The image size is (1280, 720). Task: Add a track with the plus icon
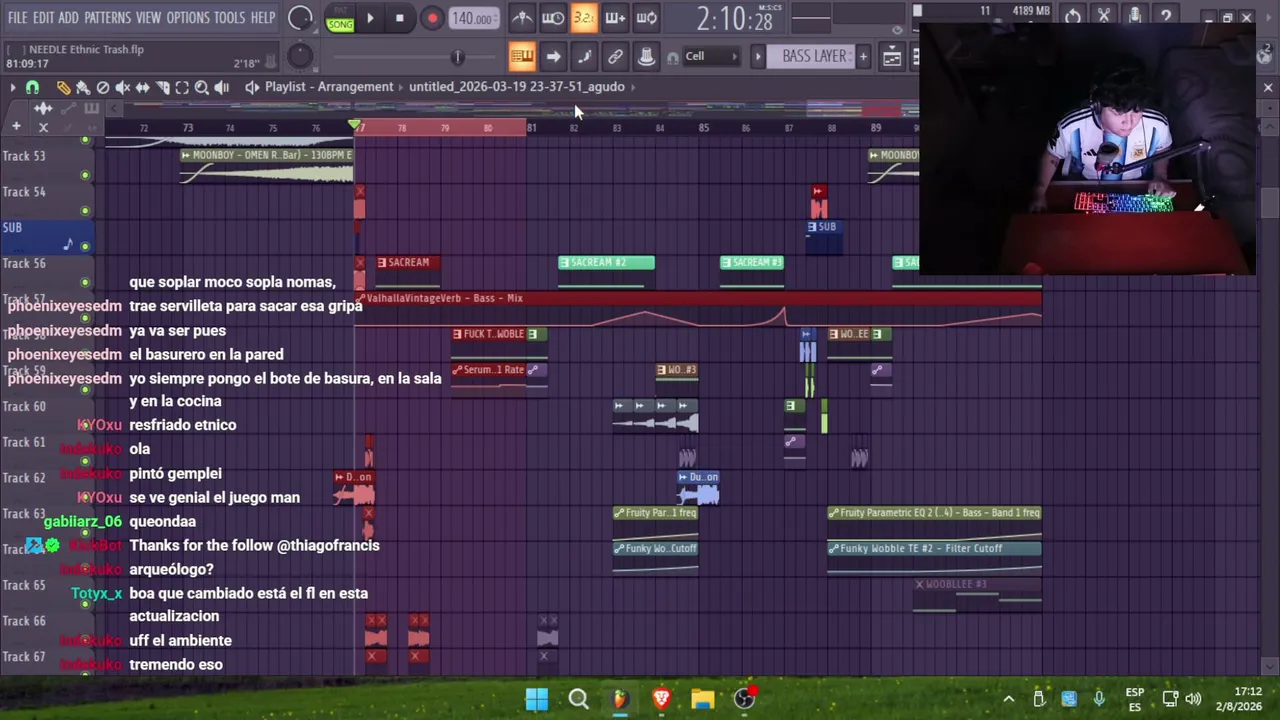(16, 127)
